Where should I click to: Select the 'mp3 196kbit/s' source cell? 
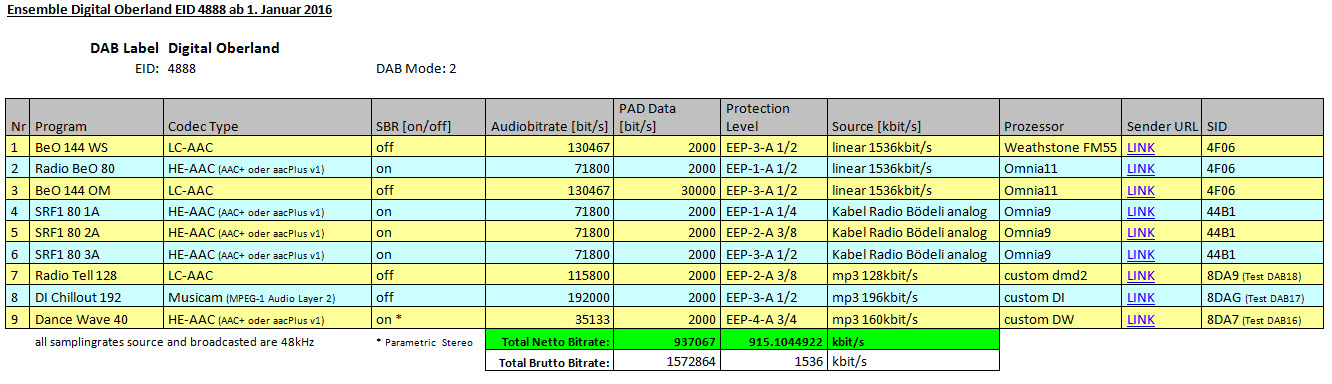[x=914, y=297]
